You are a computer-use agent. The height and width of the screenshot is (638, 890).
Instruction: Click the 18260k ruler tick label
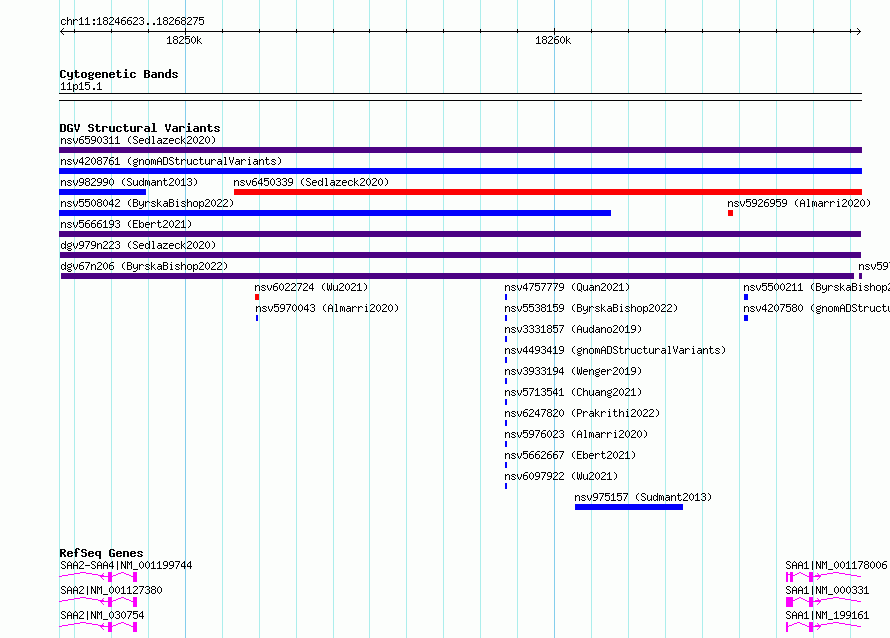pos(553,40)
